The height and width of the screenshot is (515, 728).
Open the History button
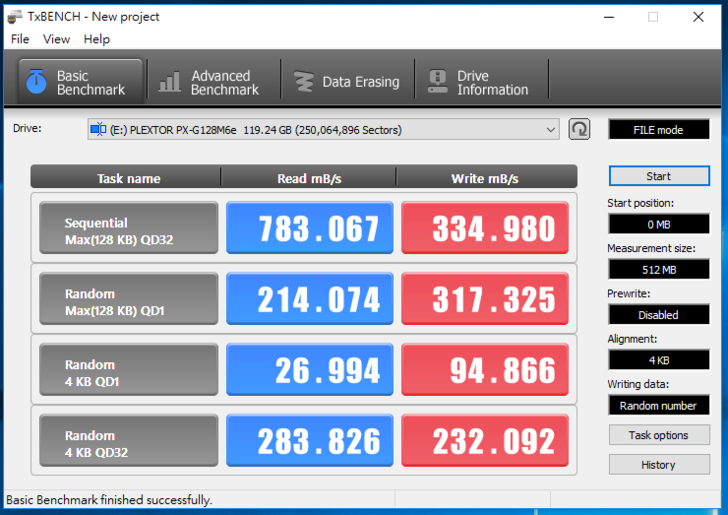659,465
